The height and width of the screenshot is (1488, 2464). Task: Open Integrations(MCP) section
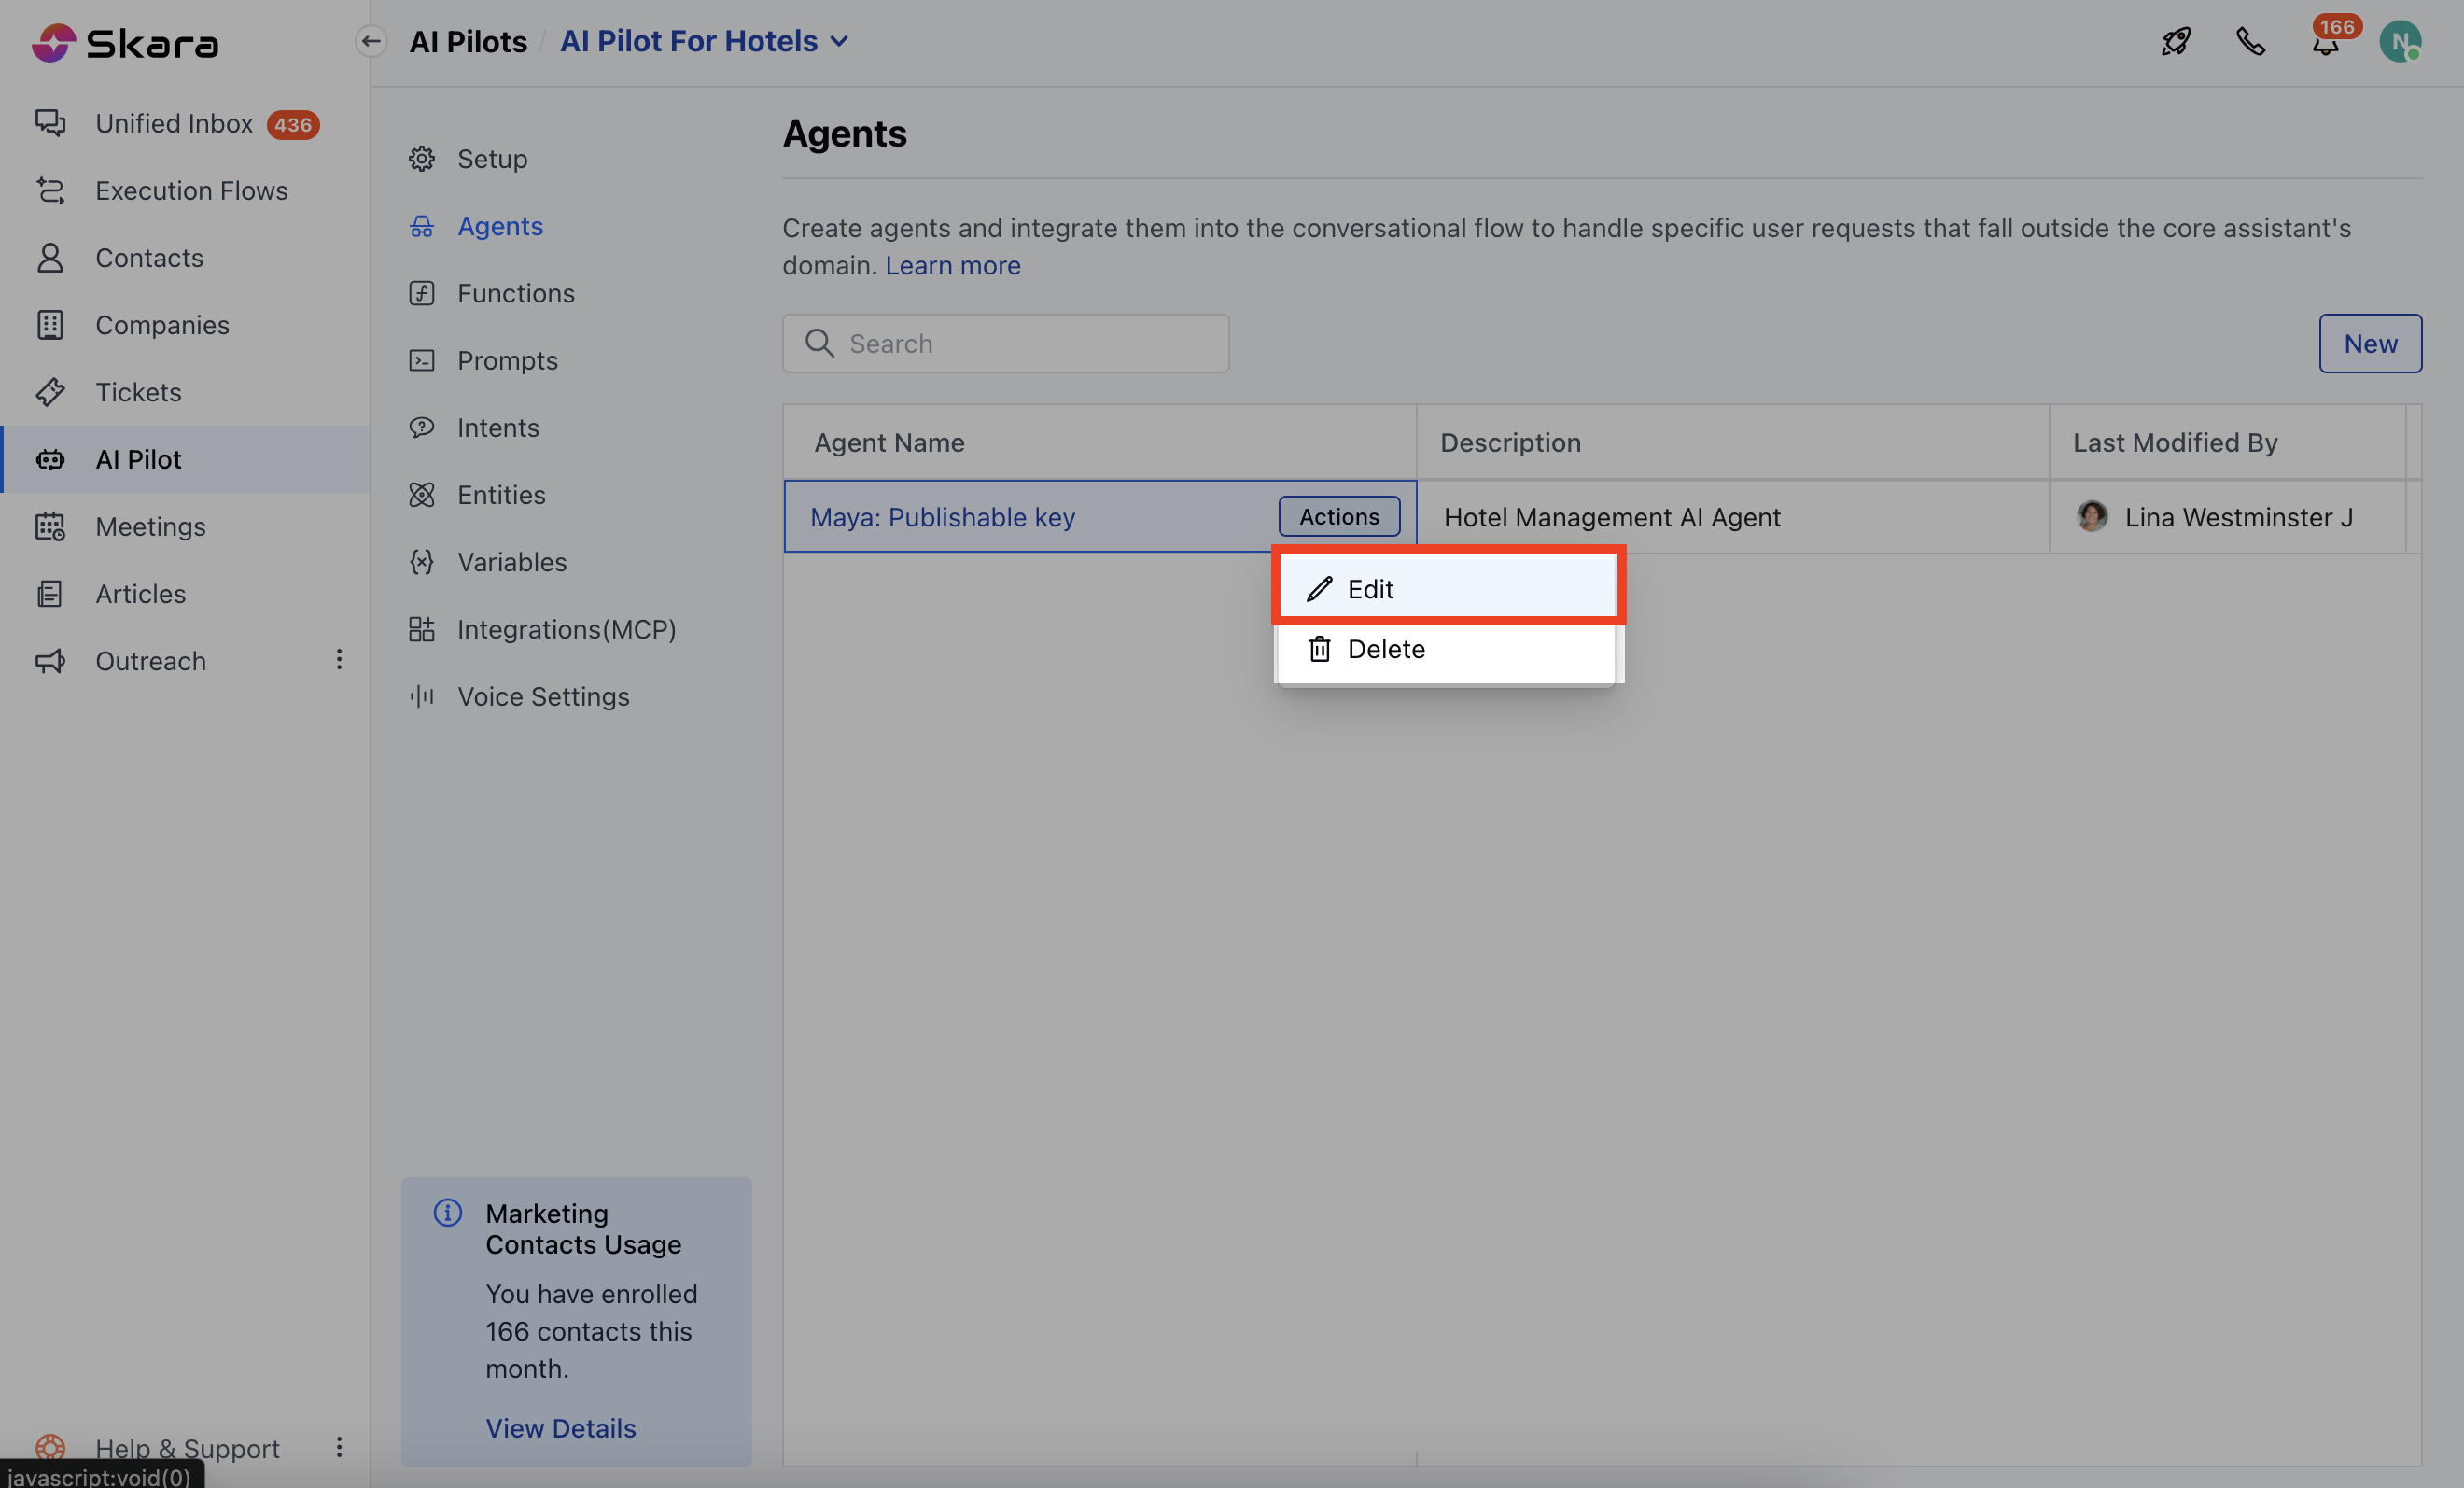tap(566, 629)
